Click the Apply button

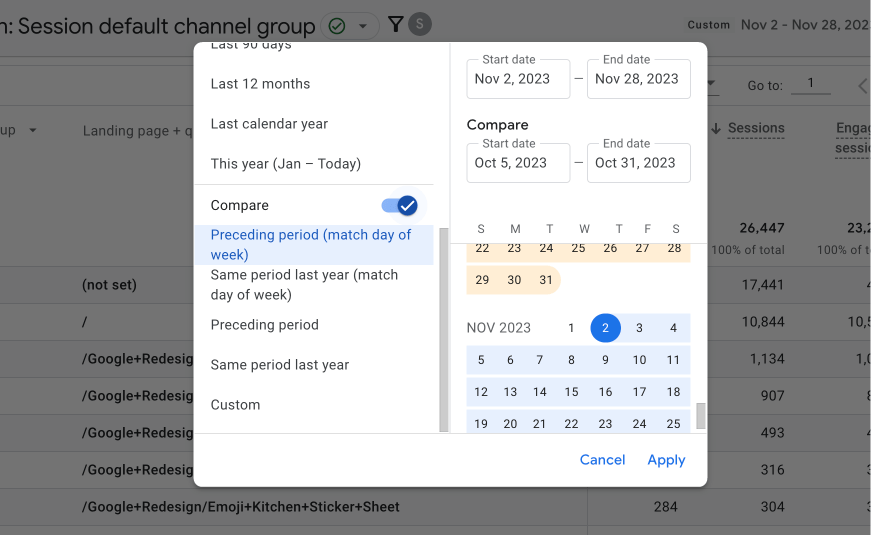click(x=666, y=460)
